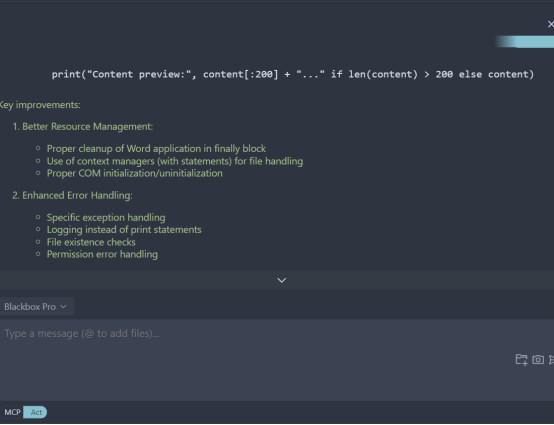554x425 pixels.
Task: Click the Enhanced Error Handling item
Action: 72,195
